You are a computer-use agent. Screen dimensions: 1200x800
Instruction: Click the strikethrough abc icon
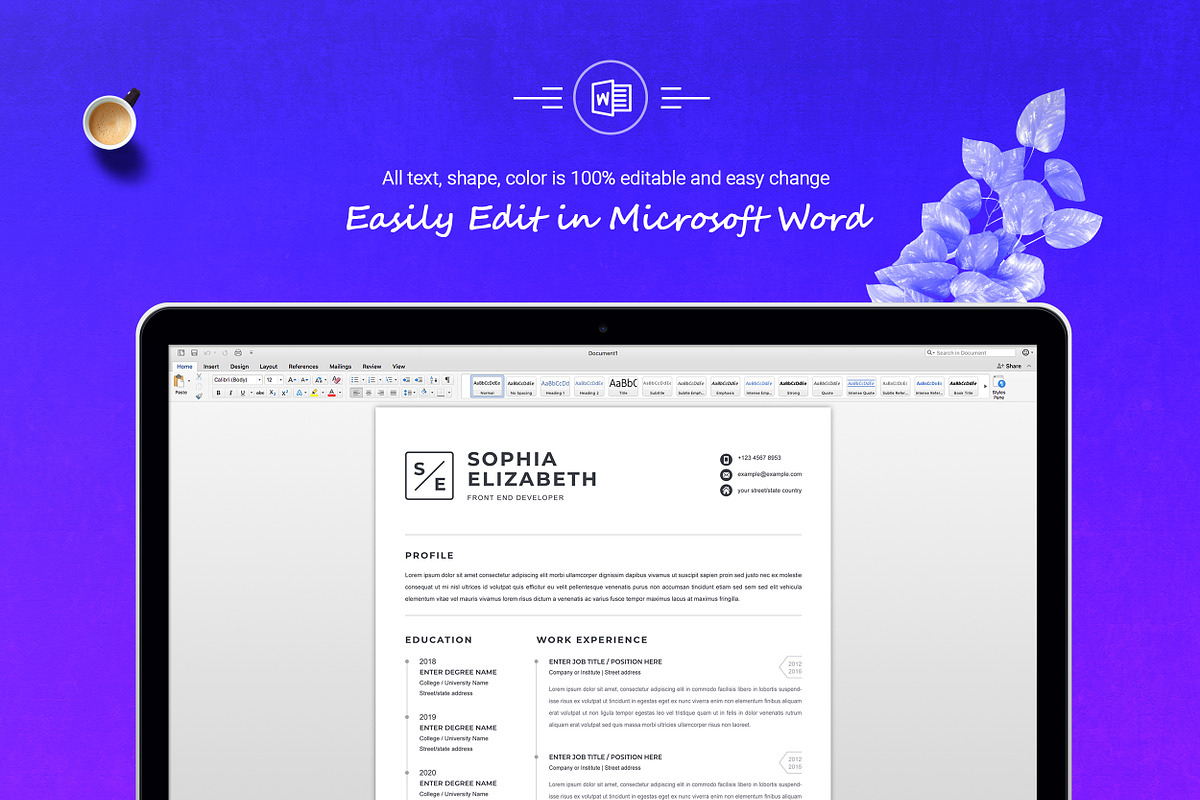260,393
